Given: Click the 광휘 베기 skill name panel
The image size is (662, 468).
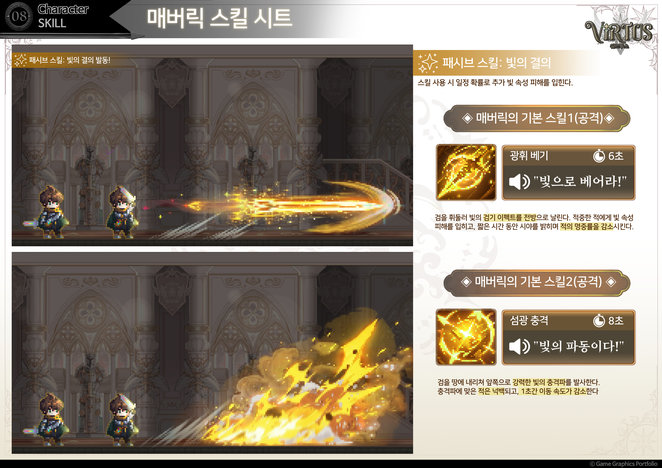Looking at the screenshot, I should (568, 172).
